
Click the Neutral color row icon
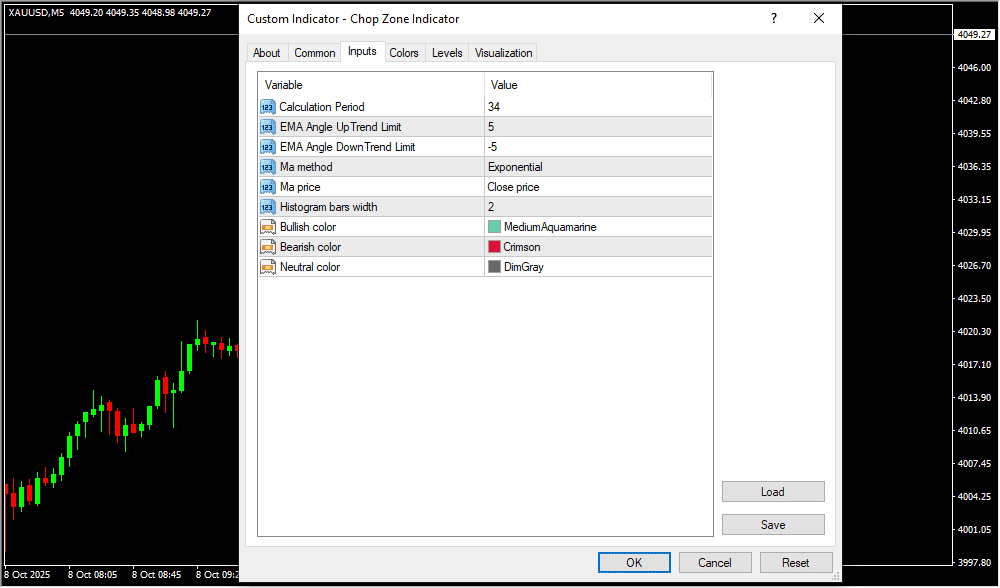pyautogui.click(x=267, y=267)
